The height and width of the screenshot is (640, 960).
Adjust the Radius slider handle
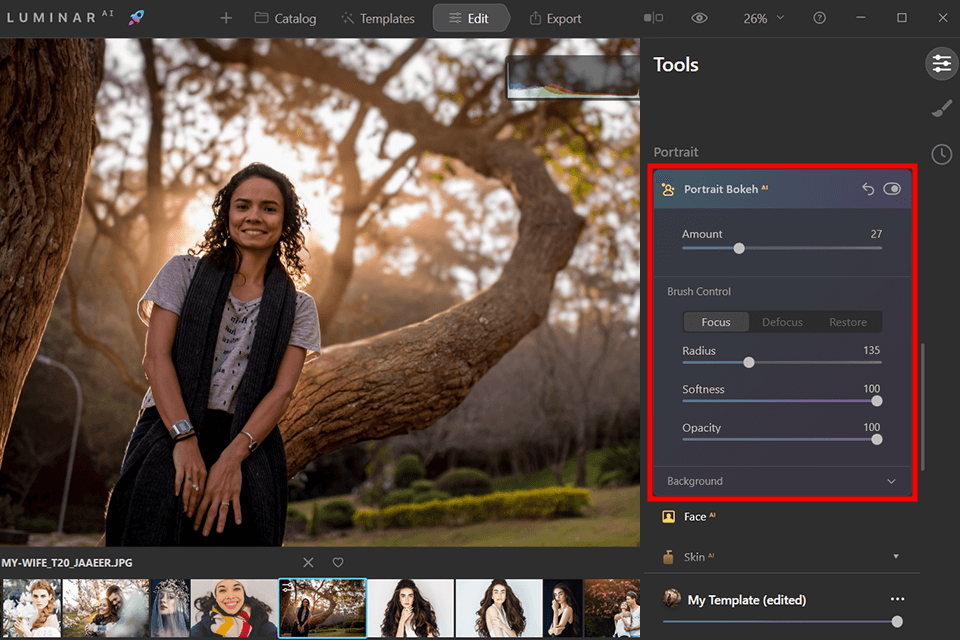point(749,363)
